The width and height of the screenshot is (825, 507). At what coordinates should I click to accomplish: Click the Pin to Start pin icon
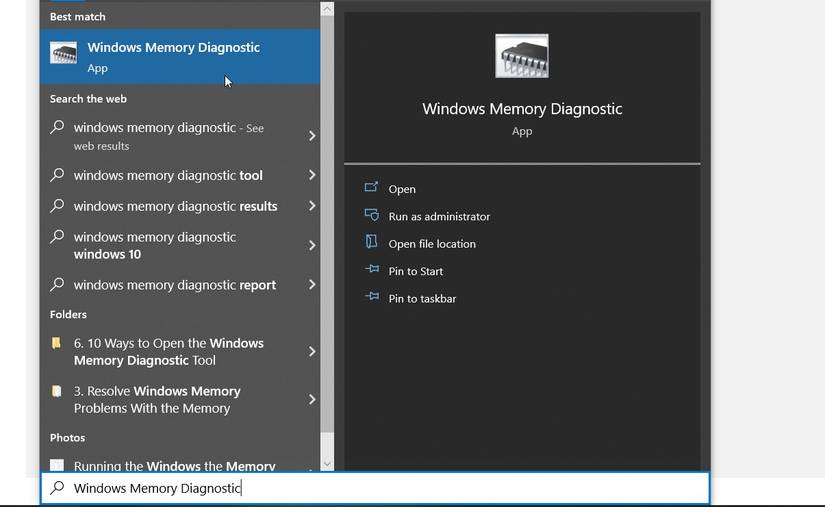[x=372, y=270]
